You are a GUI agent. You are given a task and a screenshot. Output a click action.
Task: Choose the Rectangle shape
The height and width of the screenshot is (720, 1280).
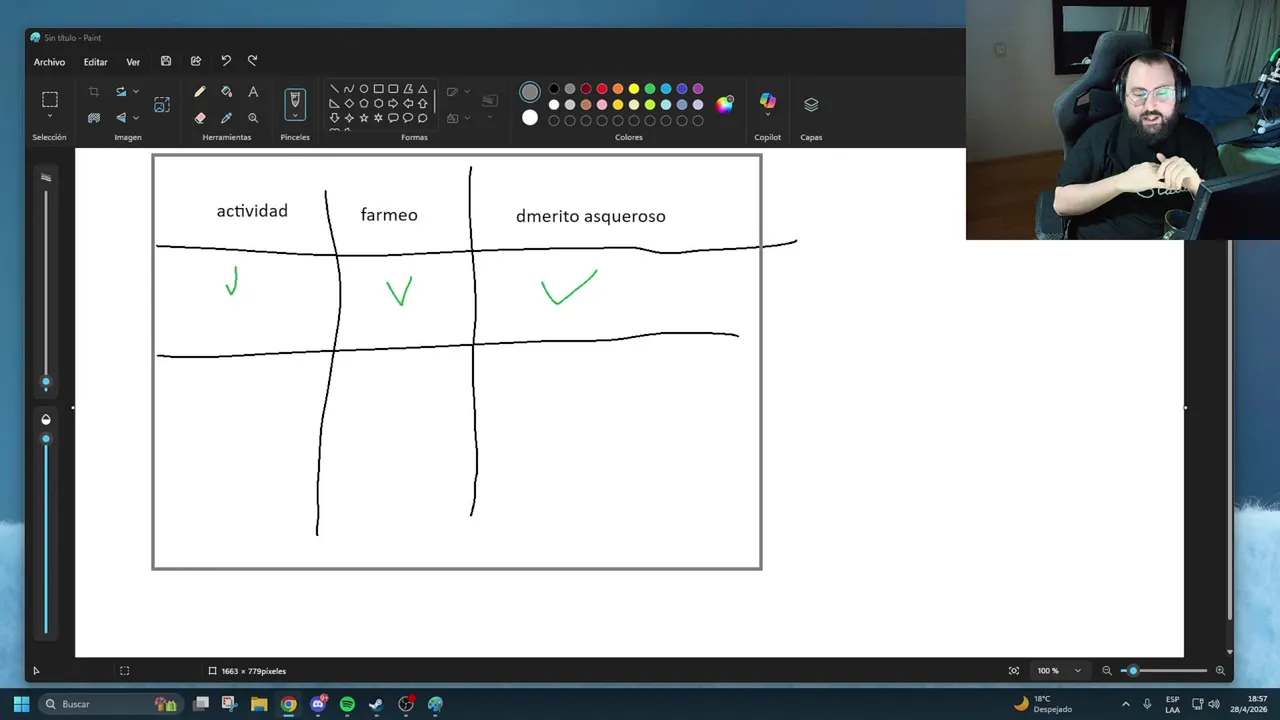[378, 89]
